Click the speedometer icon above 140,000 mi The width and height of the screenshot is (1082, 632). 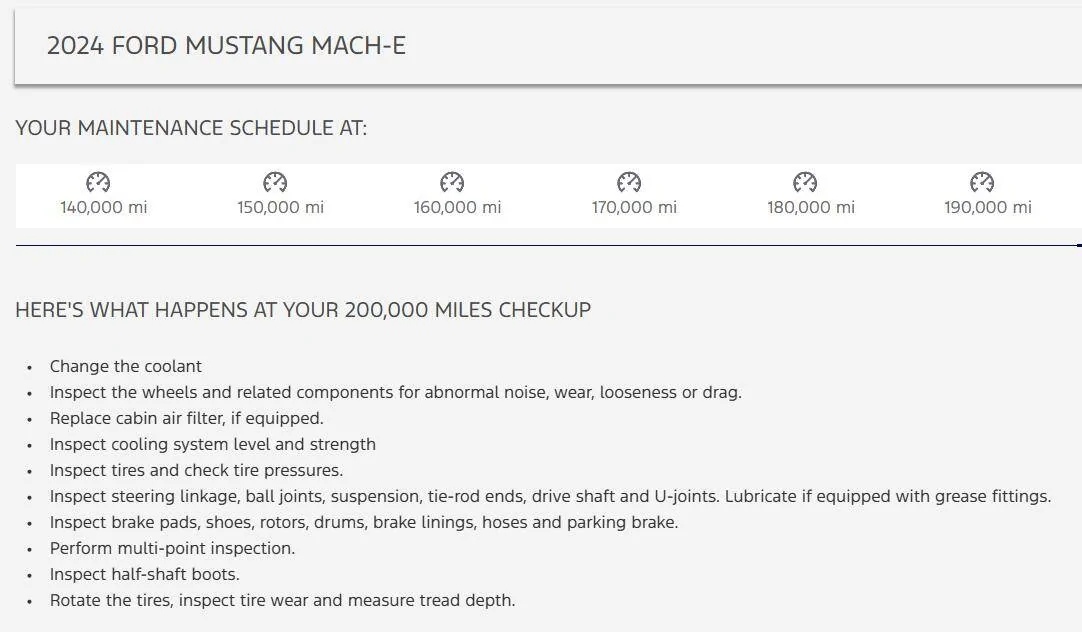tap(98, 182)
